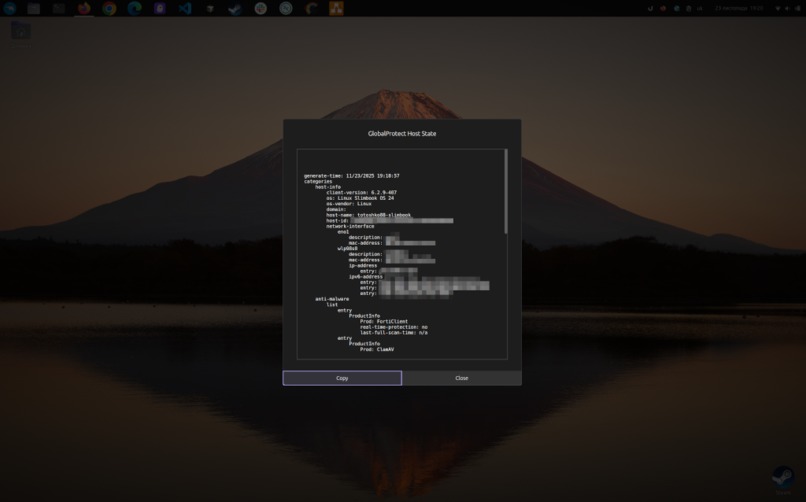The height and width of the screenshot is (502, 806).
Task: Click the 'host-name' line in host info
Action: point(369,215)
